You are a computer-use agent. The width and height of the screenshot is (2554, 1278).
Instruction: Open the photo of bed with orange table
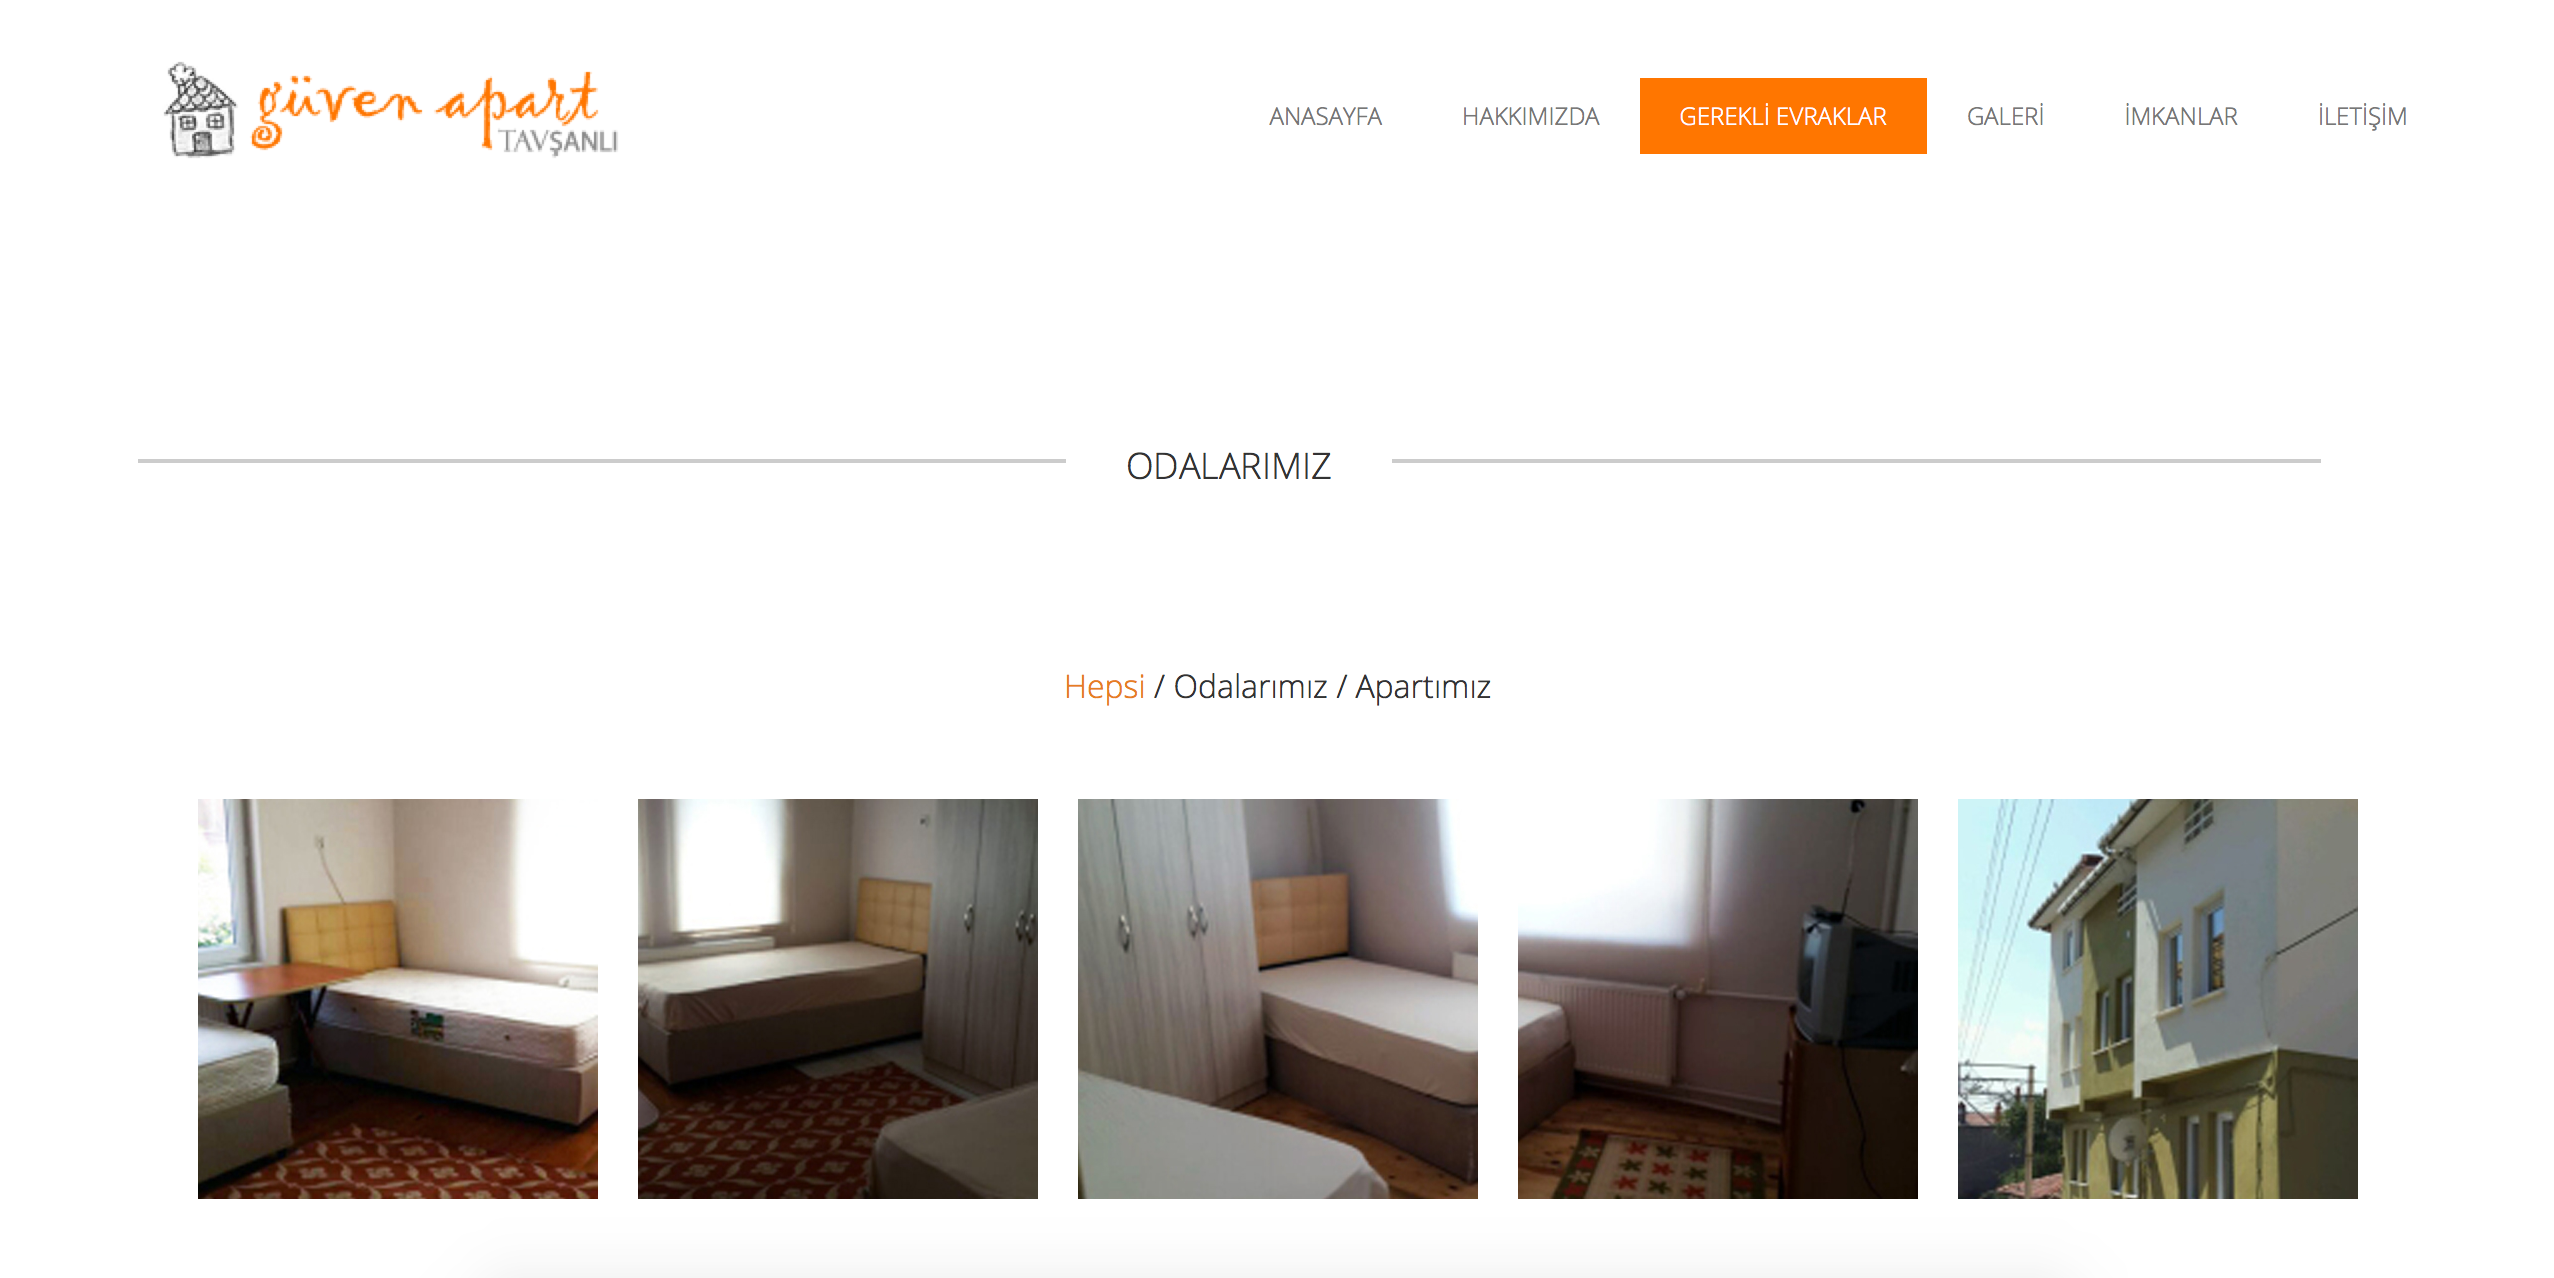click(x=398, y=998)
